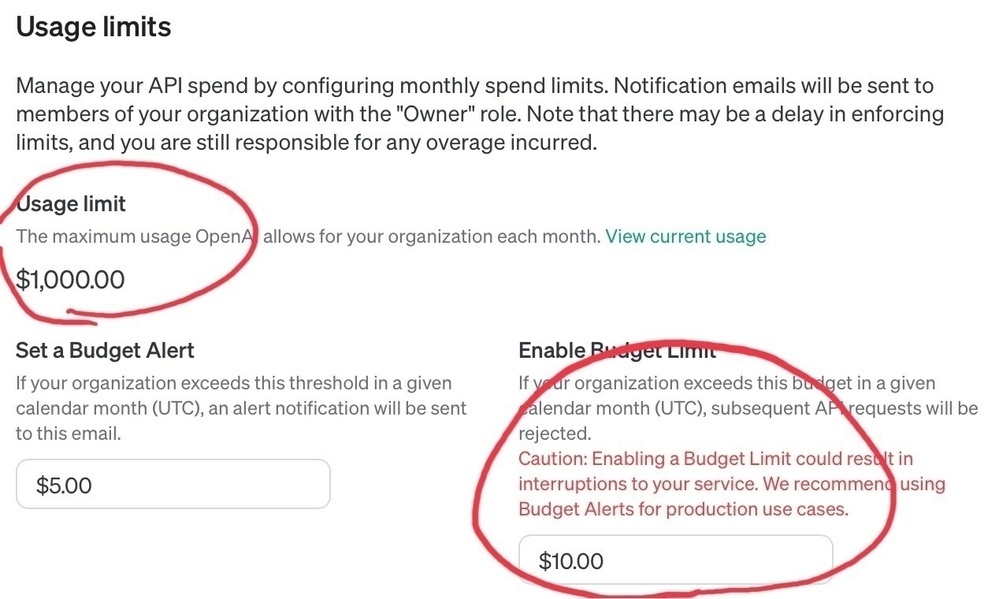The width and height of the screenshot is (999, 599).
Task: Click the red Caution warning text
Action: click(x=731, y=484)
